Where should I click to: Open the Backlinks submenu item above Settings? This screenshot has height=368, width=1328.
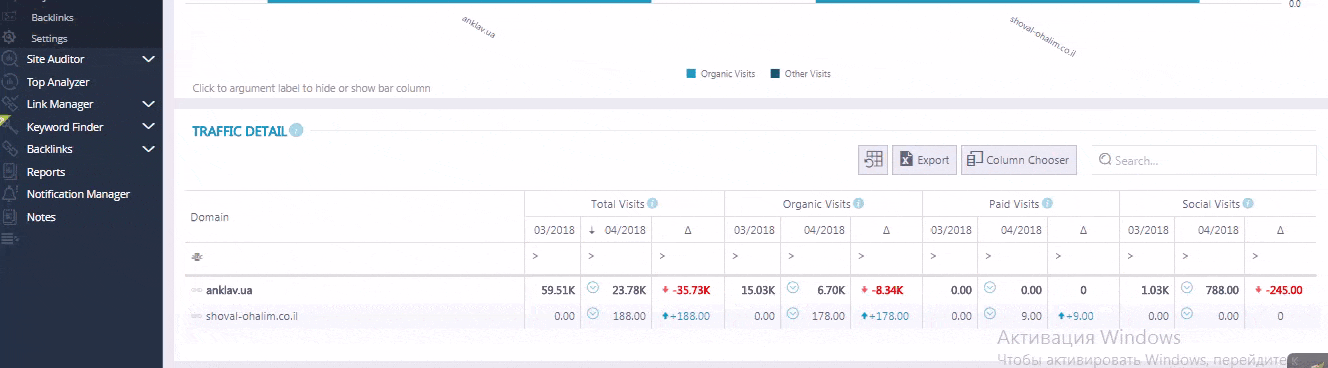[52, 17]
